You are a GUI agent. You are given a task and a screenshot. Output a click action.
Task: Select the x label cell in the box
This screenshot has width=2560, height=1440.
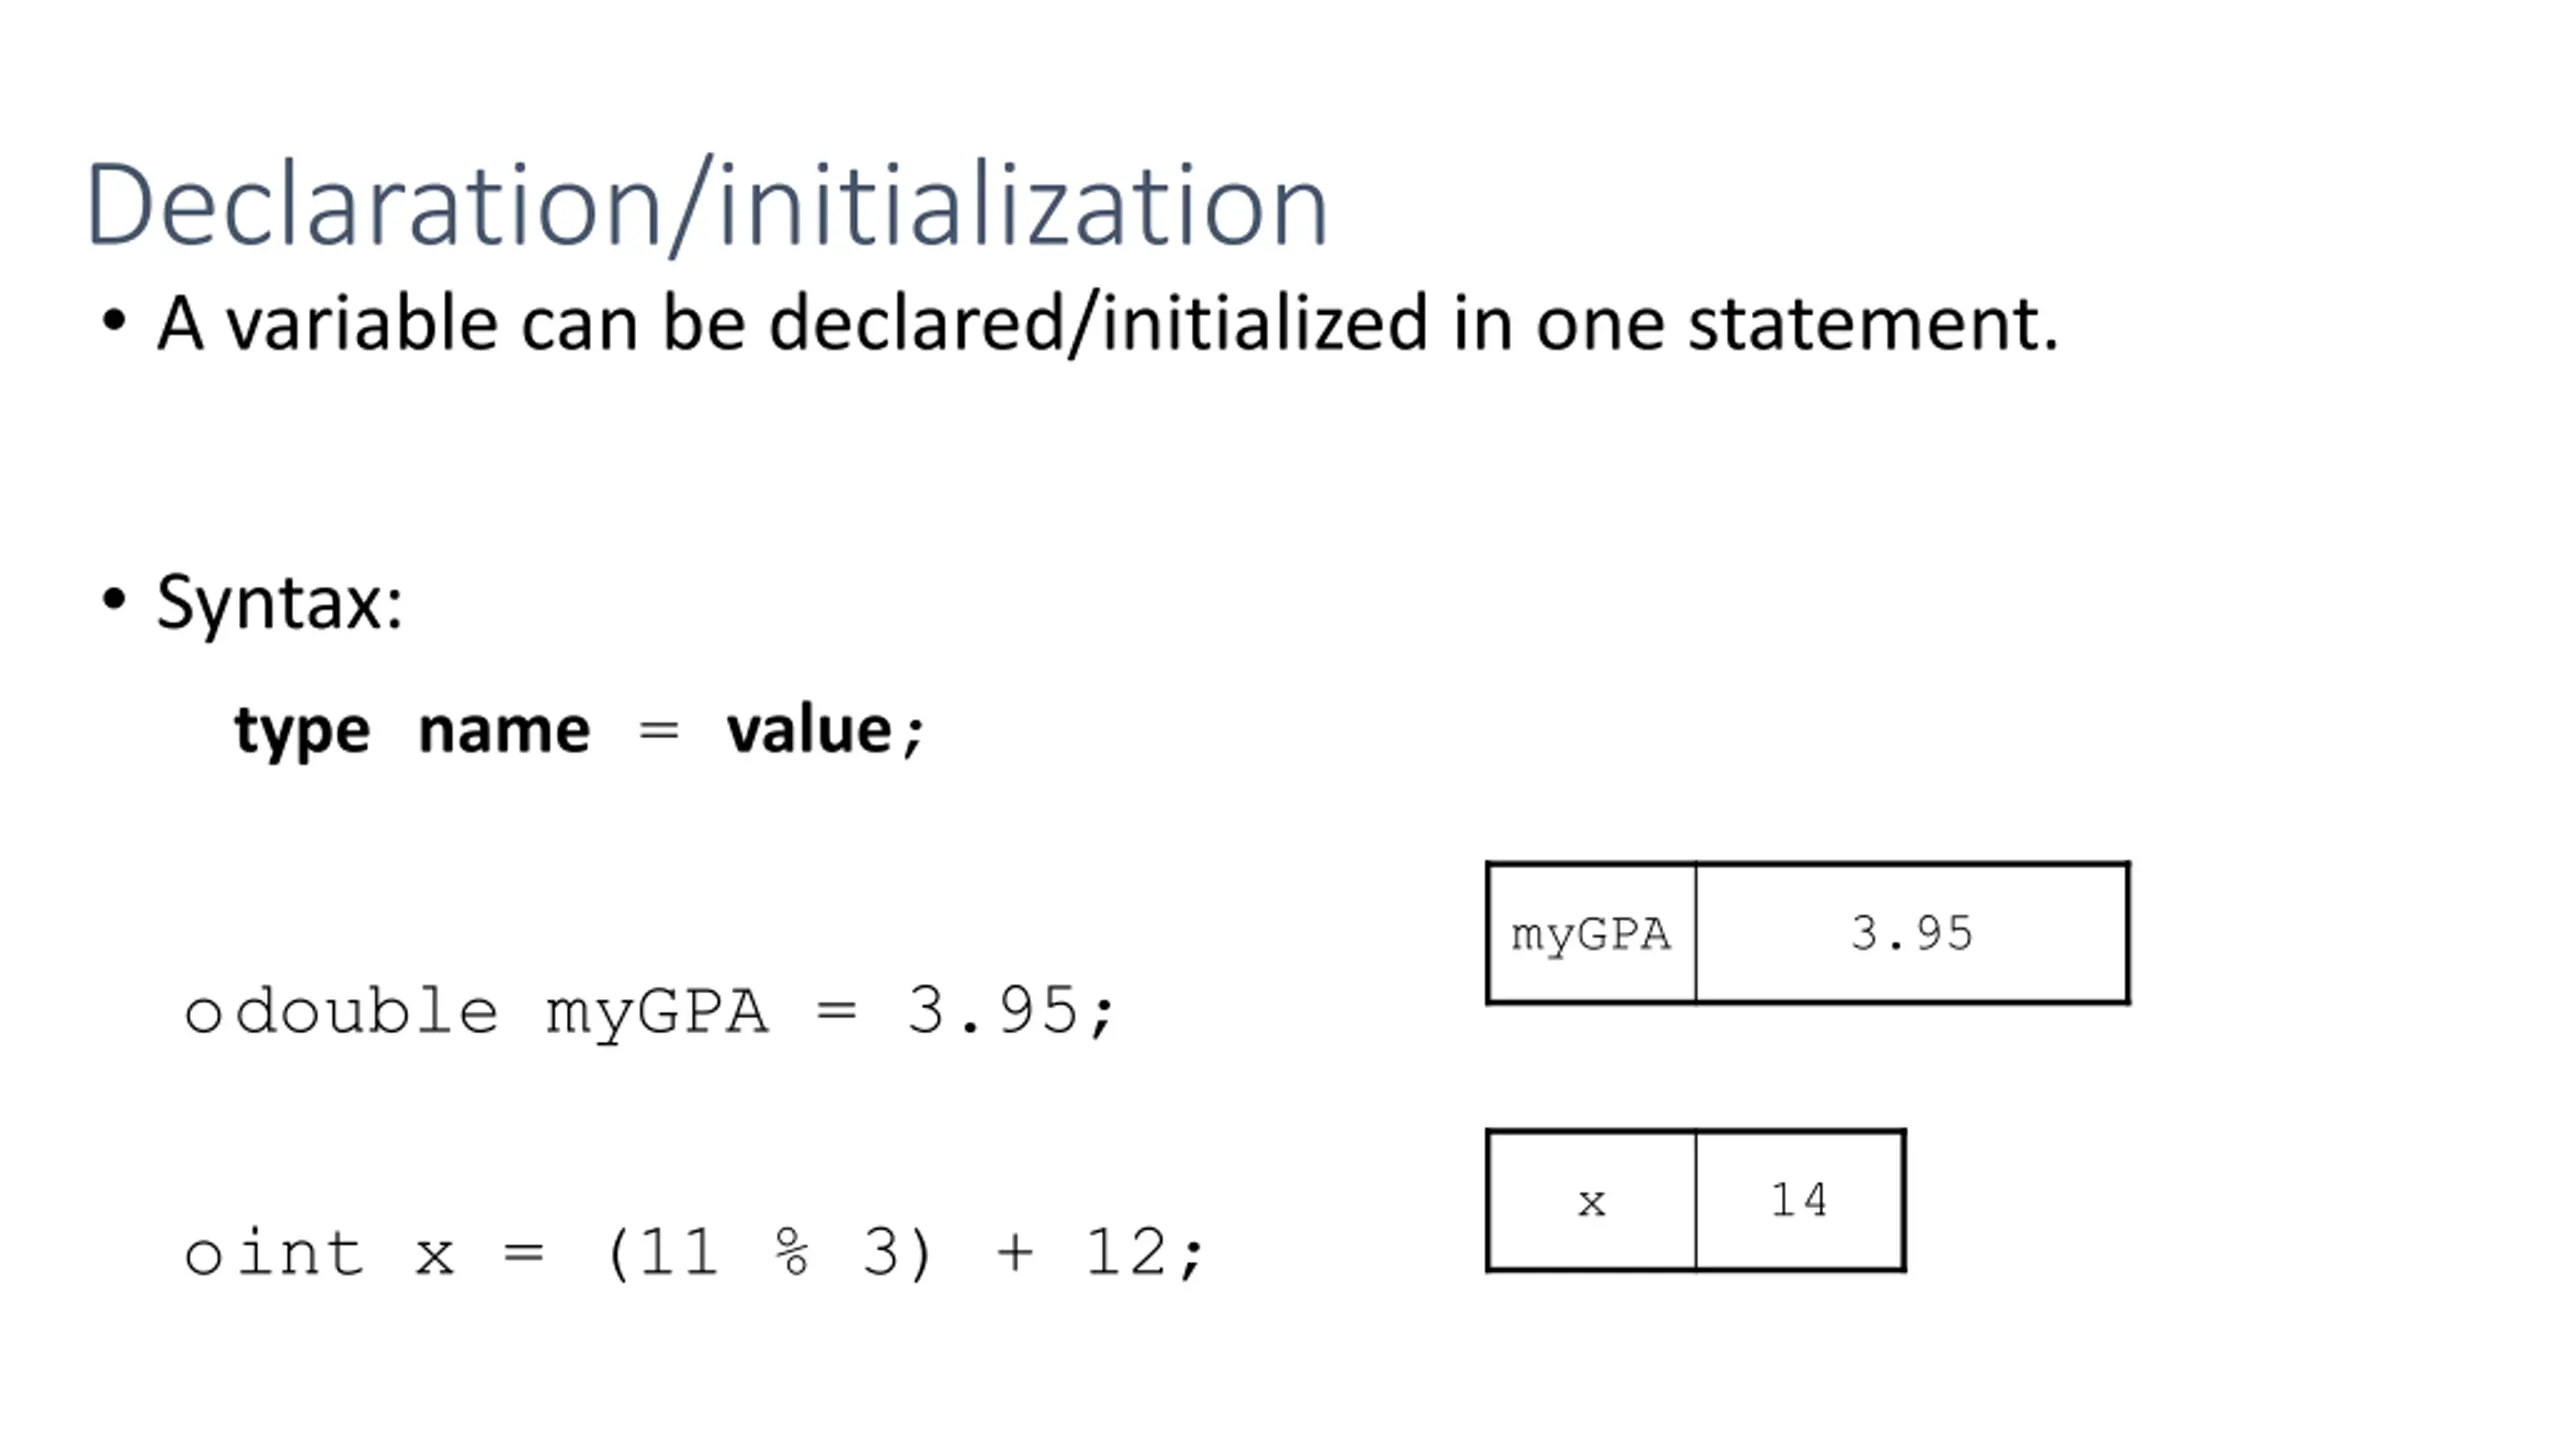(1591, 1201)
